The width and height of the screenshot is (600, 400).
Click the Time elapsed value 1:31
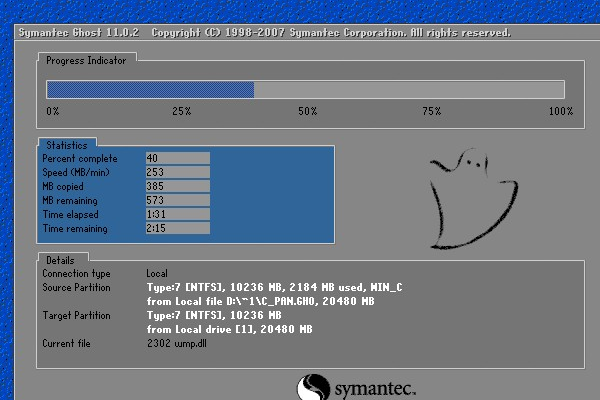pos(178,214)
